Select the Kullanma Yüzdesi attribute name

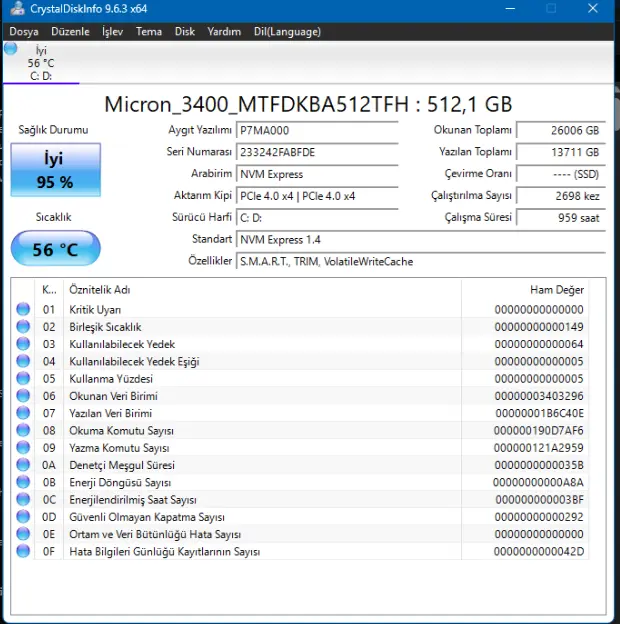coord(111,379)
